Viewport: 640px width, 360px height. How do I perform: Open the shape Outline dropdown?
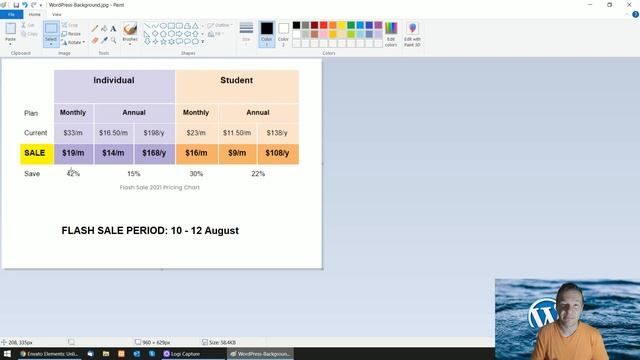click(x=220, y=25)
